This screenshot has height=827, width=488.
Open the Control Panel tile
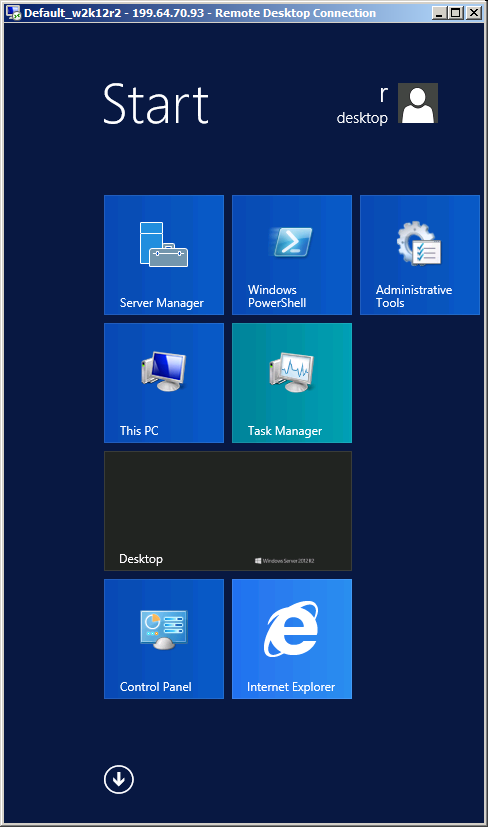pyautogui.click(x=164, y=639)
